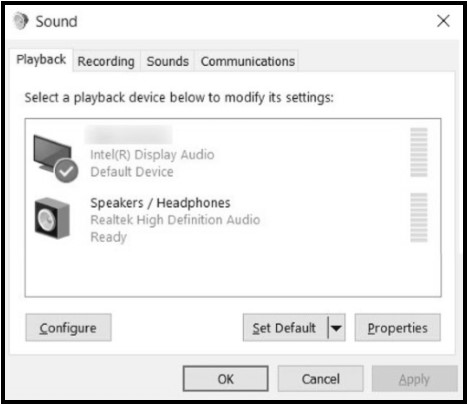This screenshot has height=405, width=468.
Task: Select the Speakers / Headphones device entry
Action: click(233, 218)
